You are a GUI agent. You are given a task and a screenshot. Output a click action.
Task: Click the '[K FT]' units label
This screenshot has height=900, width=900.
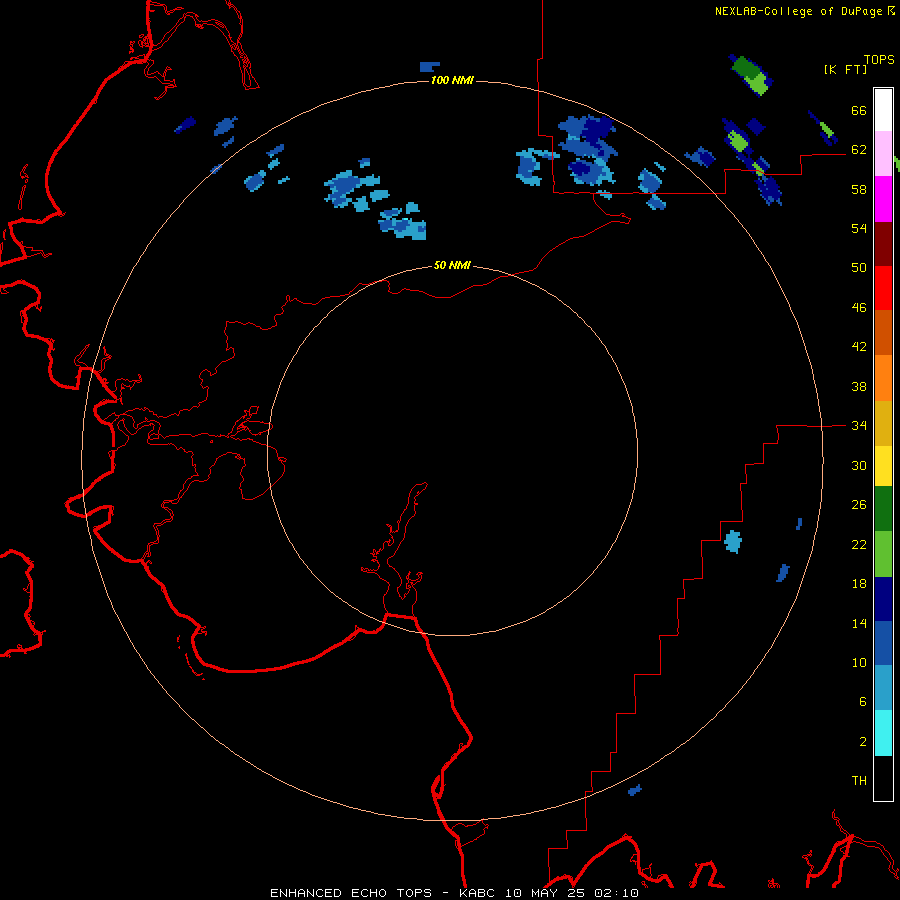pyautogui.click(x=845, y=70)
